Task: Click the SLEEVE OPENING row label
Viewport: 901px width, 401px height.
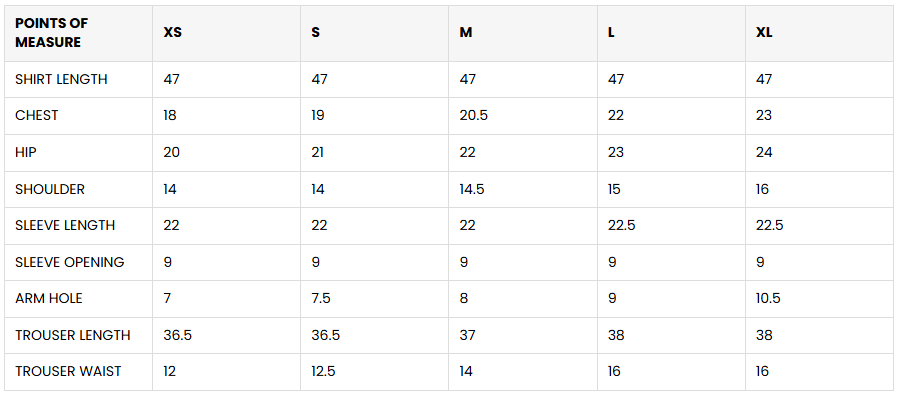Action: coord(70,262)
